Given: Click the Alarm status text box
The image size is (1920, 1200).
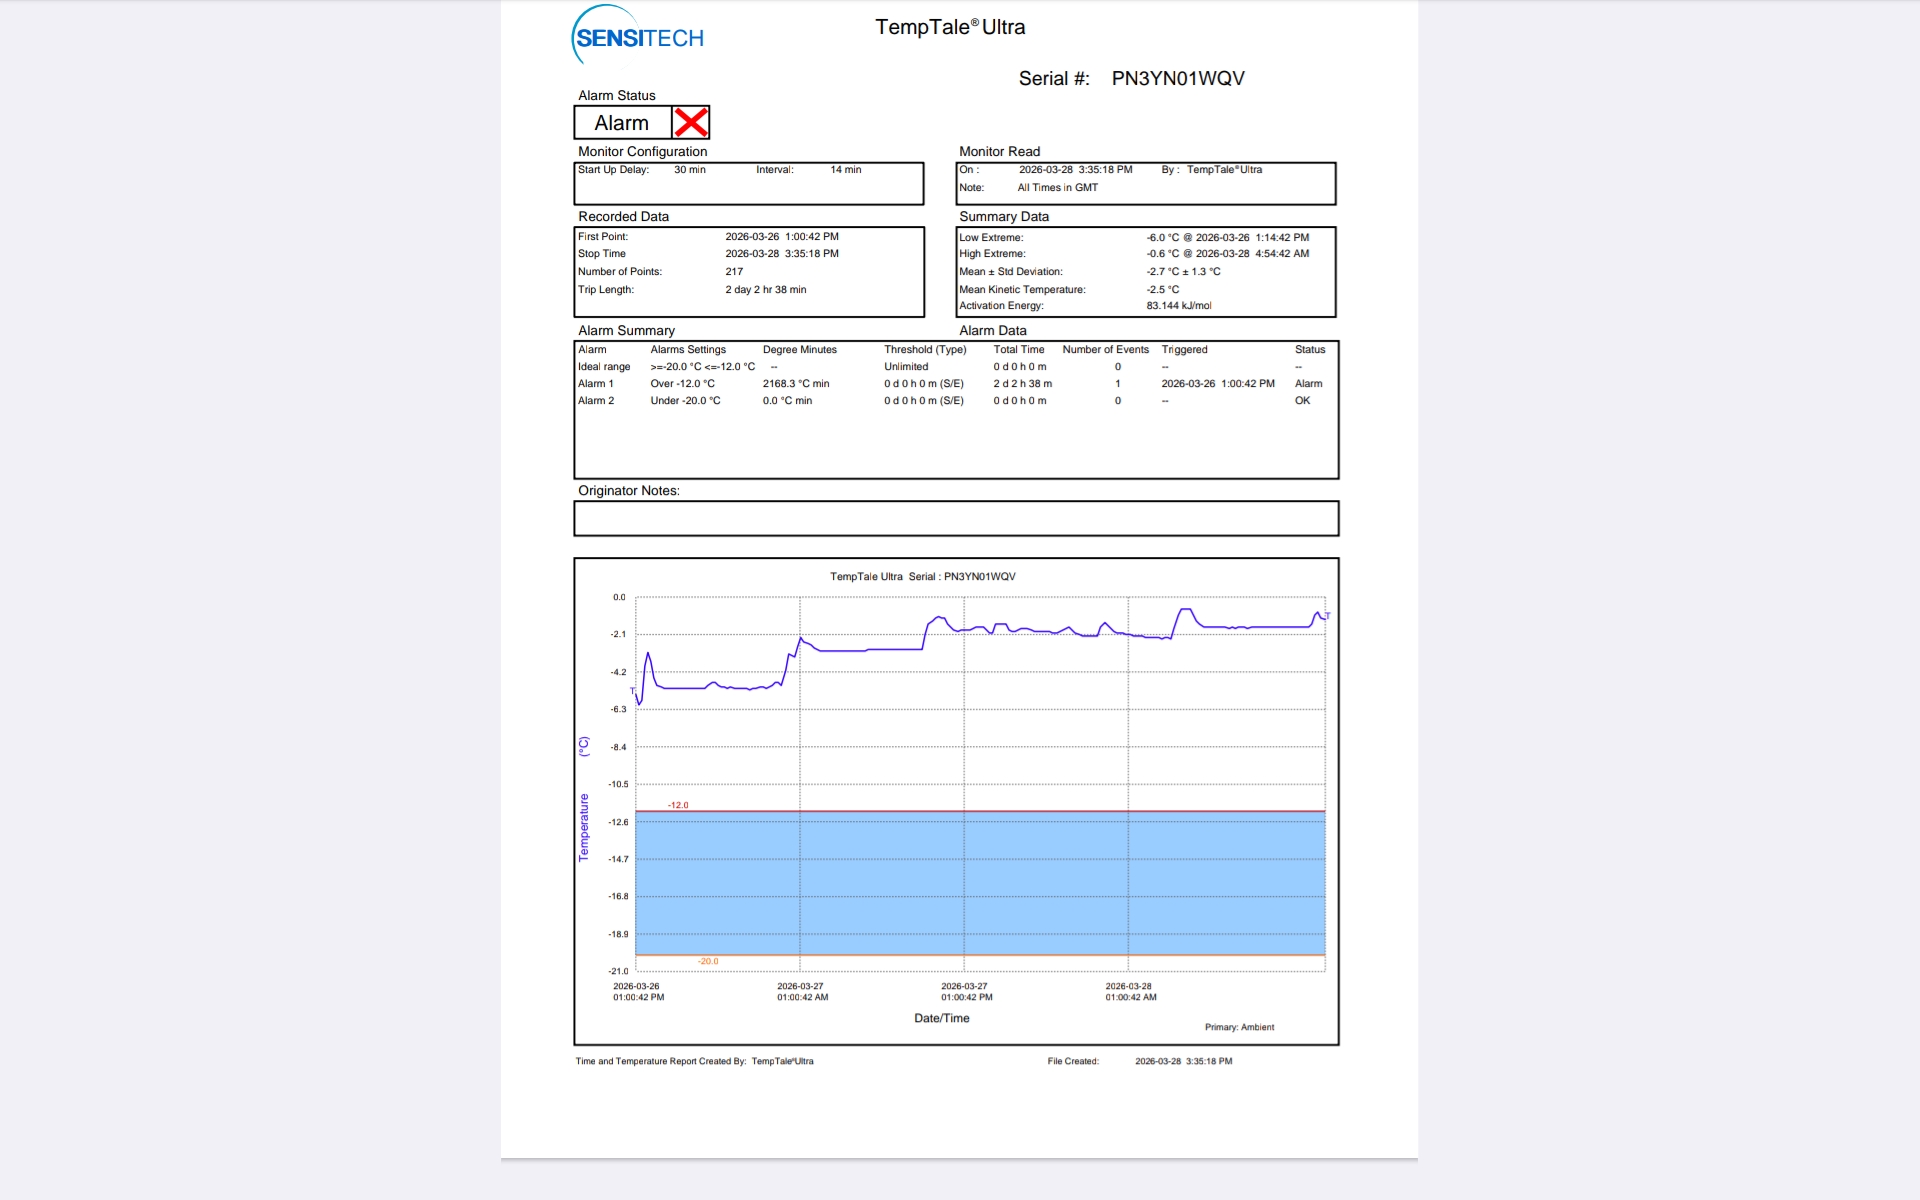Looking at the screenshot, I should [622, 123].
